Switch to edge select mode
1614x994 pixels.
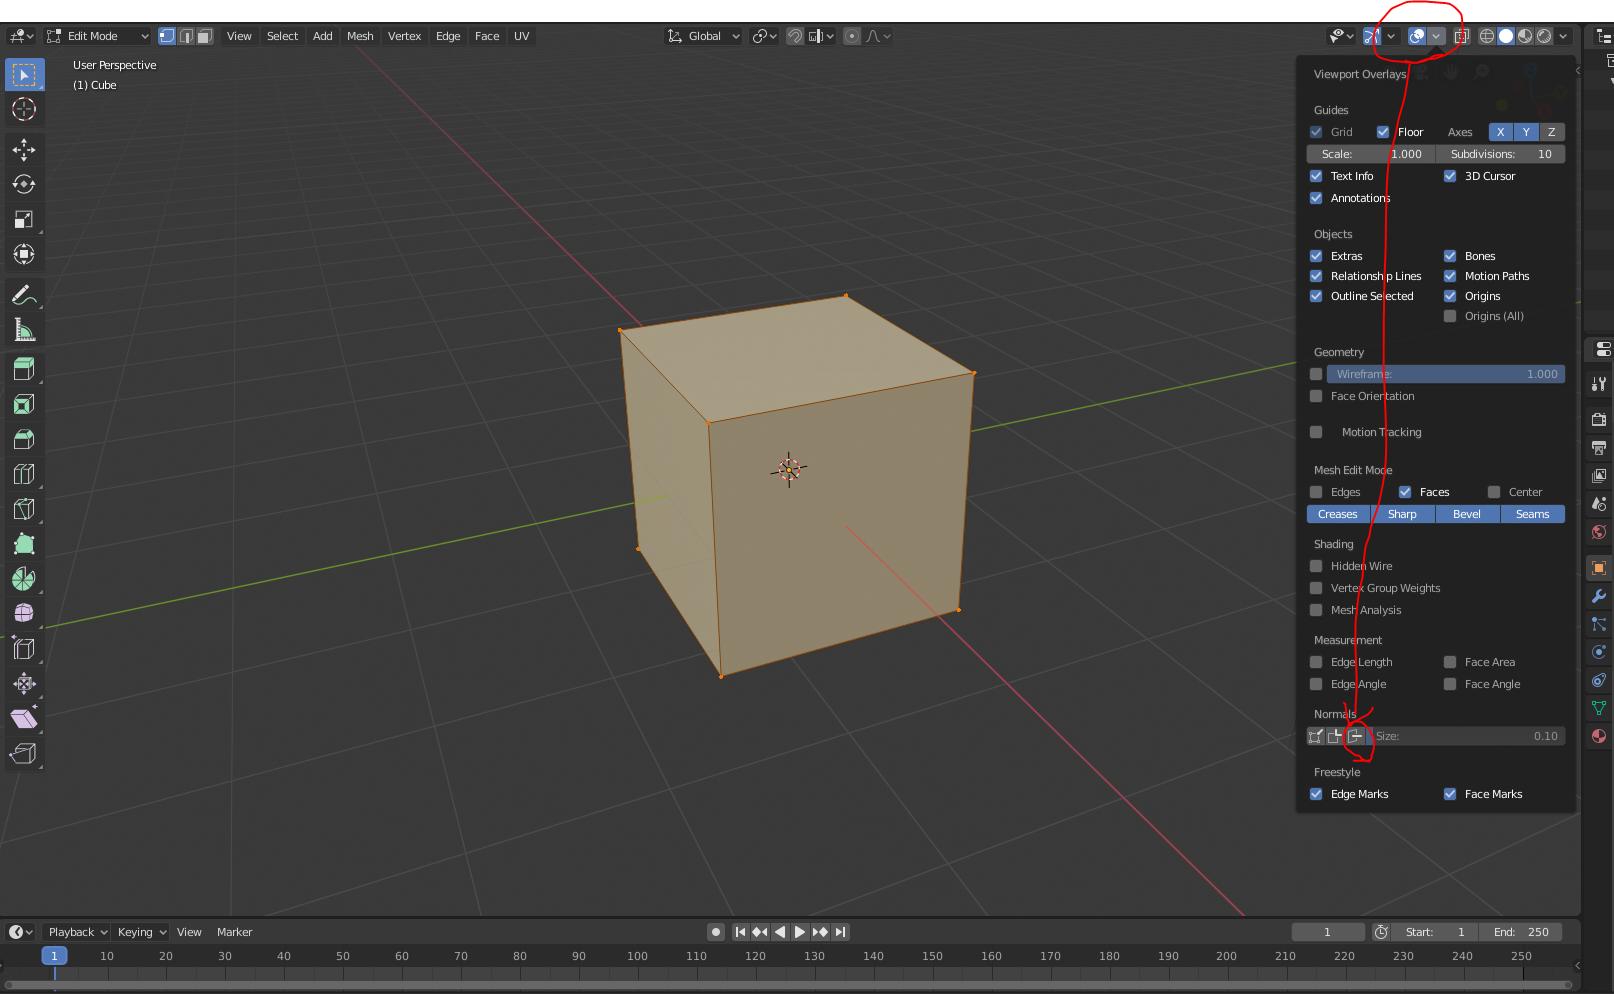(186, 36)
